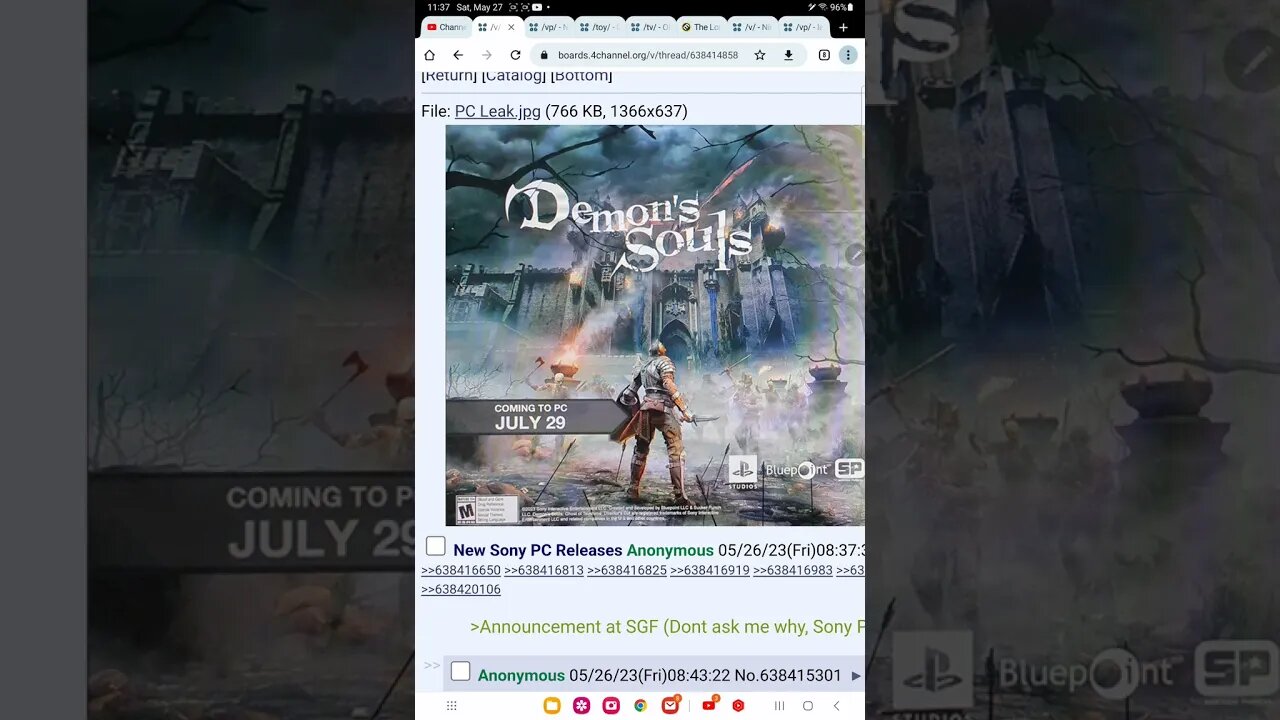Close the active /v/ tab
This screenshot has width=1280, height=720.
(512, 27)
